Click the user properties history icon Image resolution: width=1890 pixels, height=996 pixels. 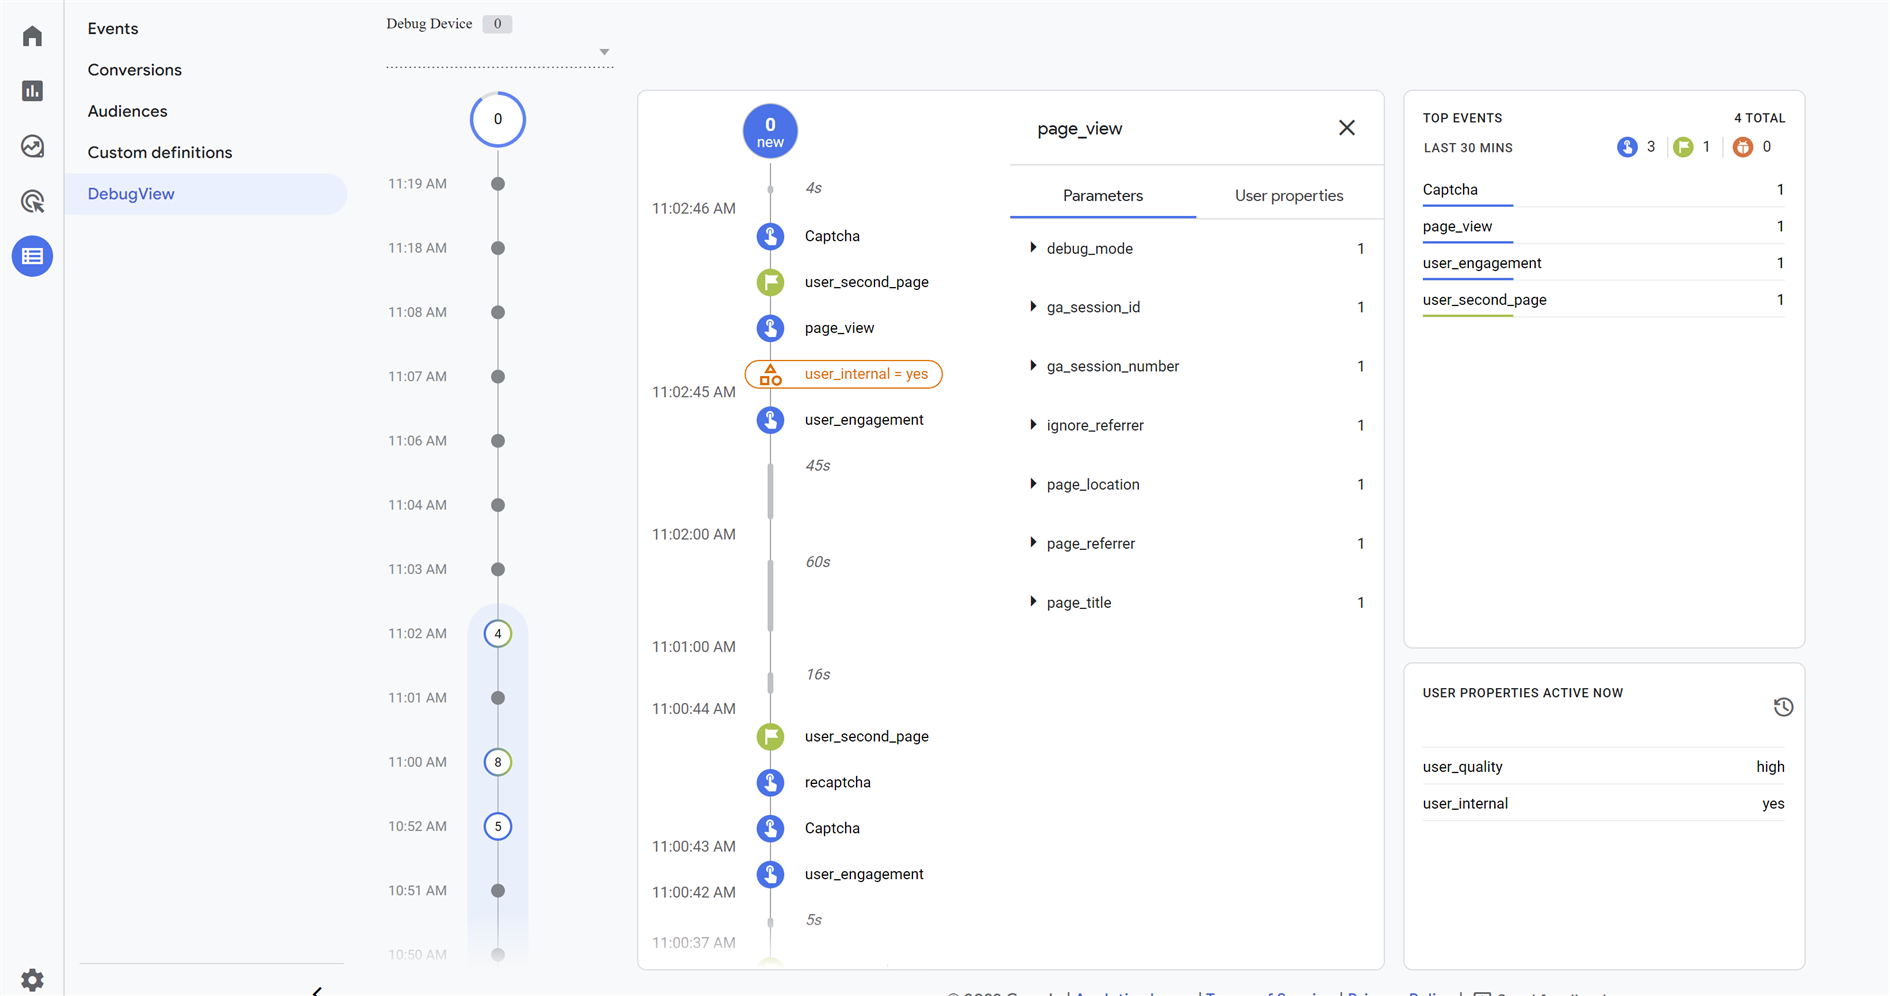tap(1782, 707)
